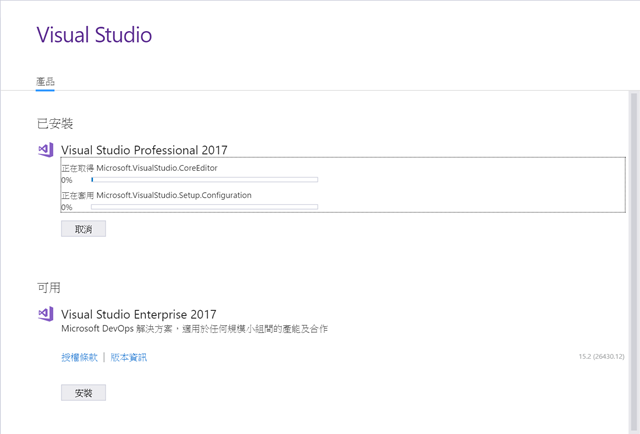The height and width of the screenshot is (434, 640).
Task: Select the 產品 tab
Action: 45,82
